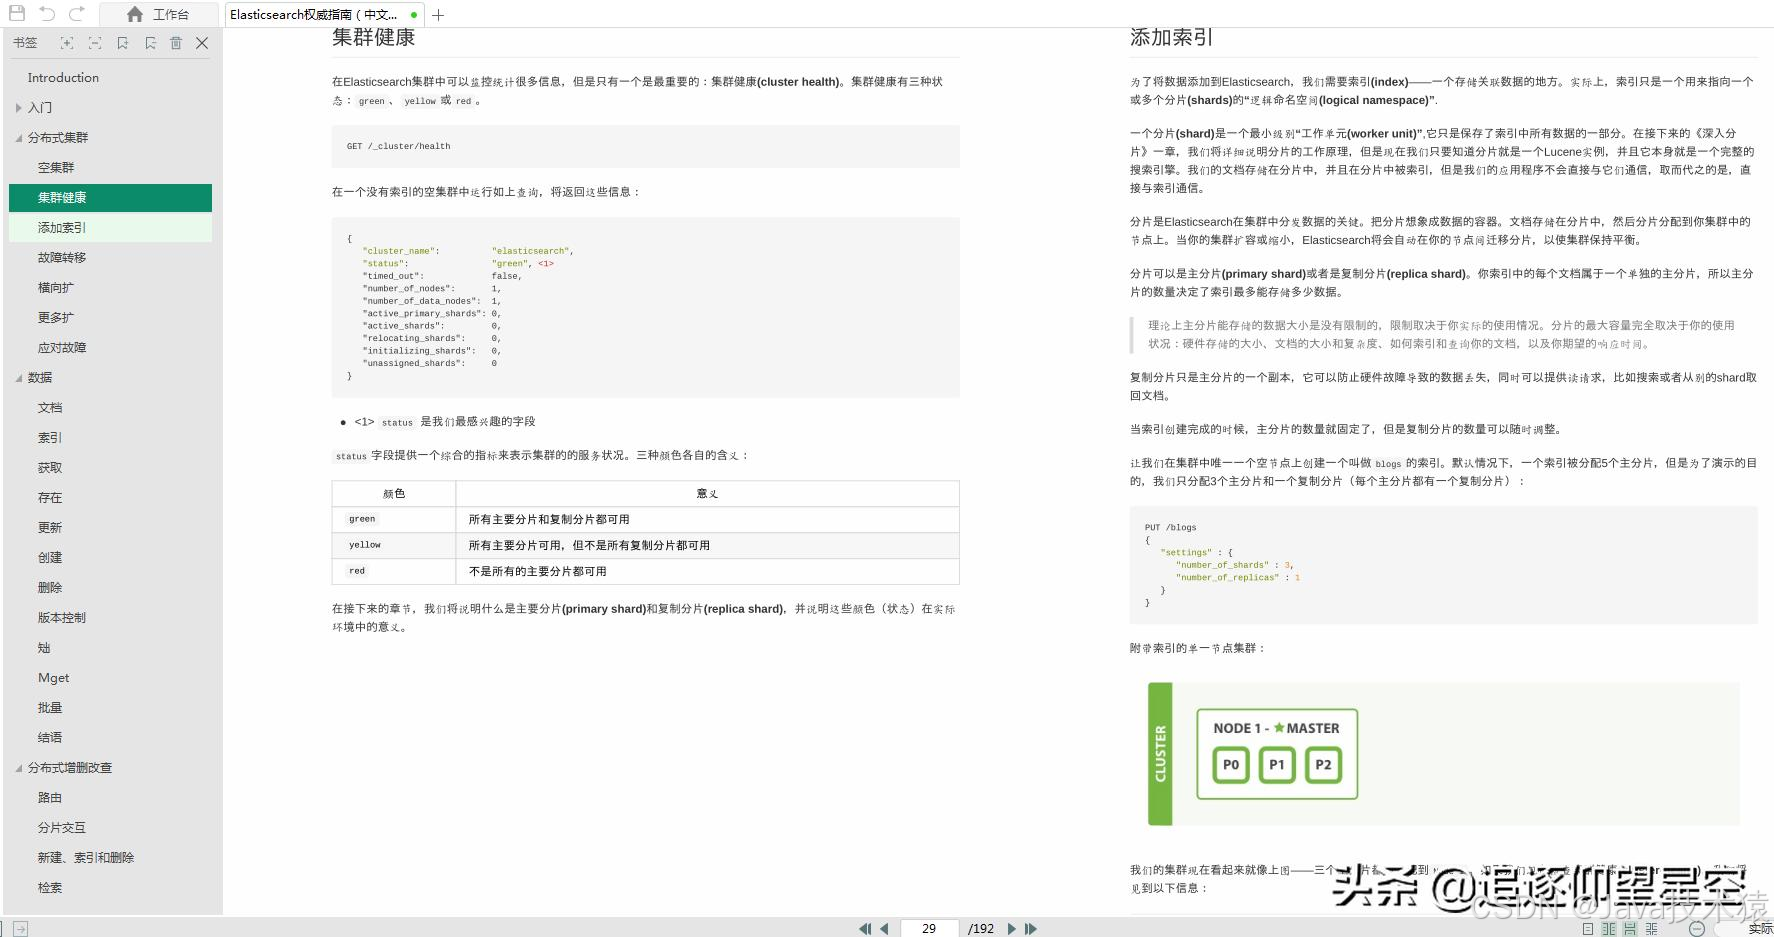
Task: Go to next page with the forward arrow
Action: [x=1010, y=929]
